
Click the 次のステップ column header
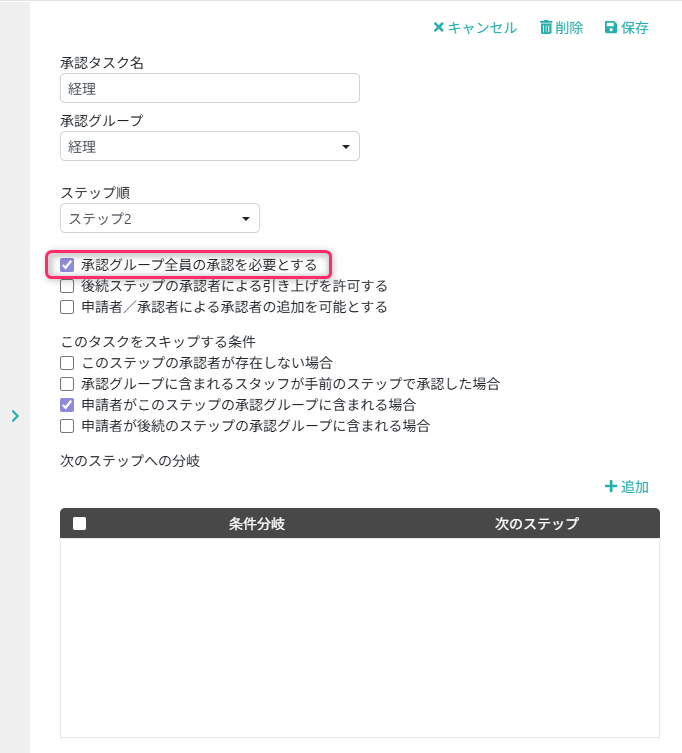point(536,524)
